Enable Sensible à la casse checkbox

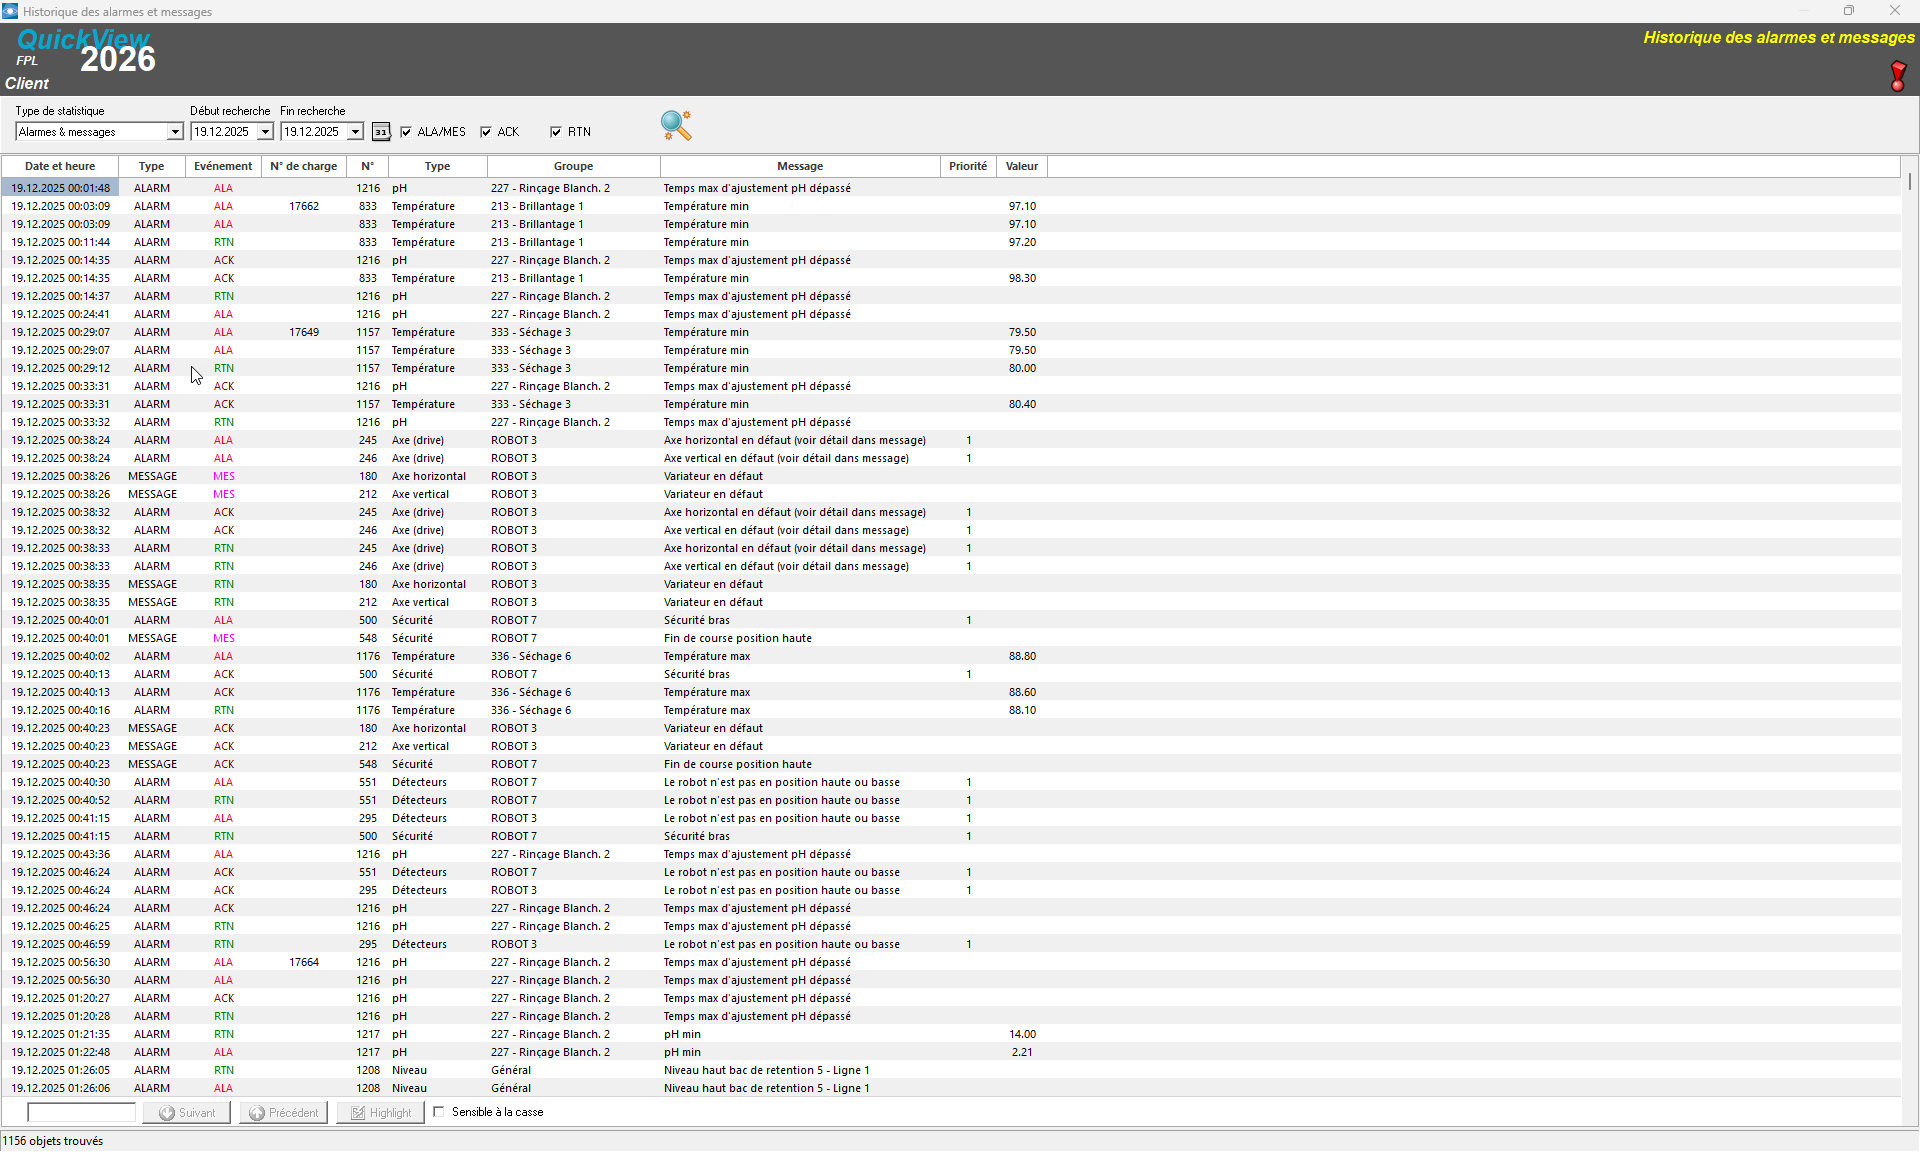tap(439, 1112)
